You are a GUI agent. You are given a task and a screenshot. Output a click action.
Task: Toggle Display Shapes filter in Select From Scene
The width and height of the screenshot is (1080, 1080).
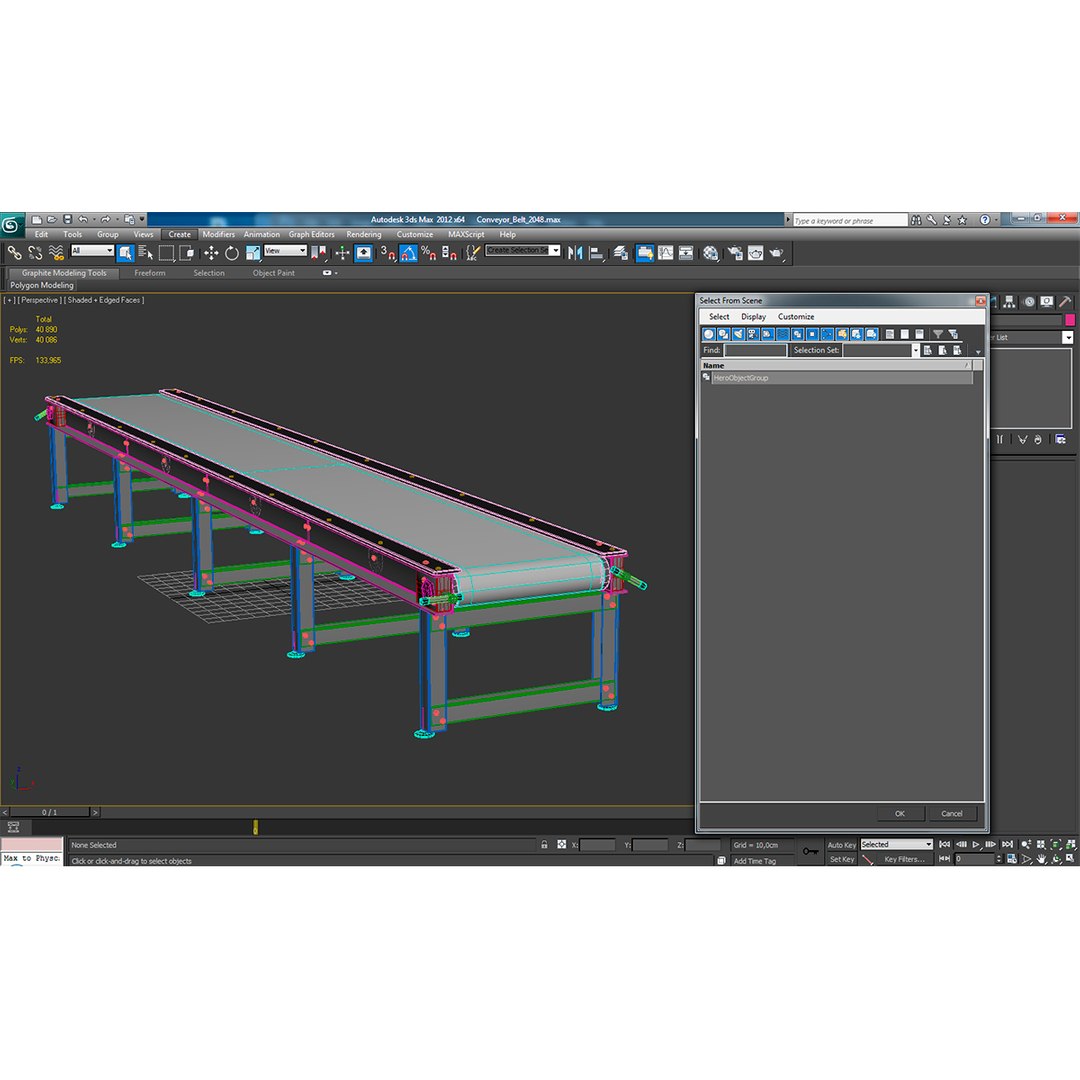pos(723,334)
